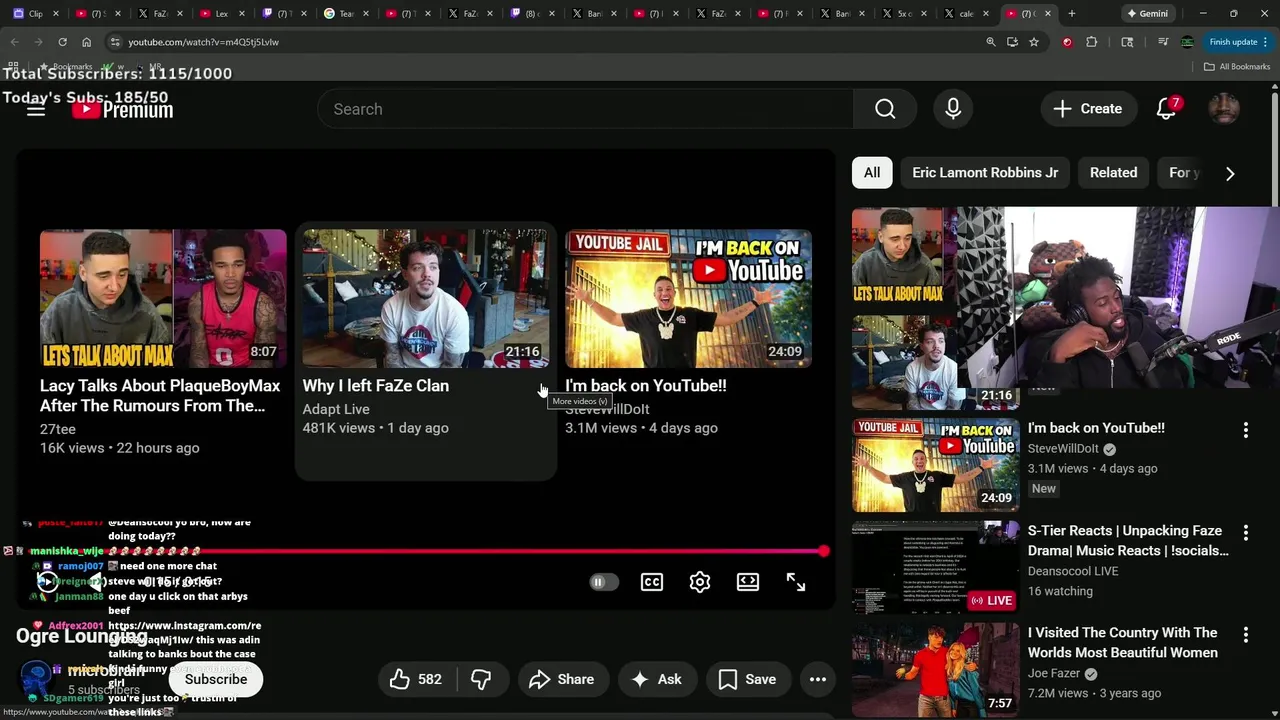
Task: Open 27tee channel link
Action: 58,429
